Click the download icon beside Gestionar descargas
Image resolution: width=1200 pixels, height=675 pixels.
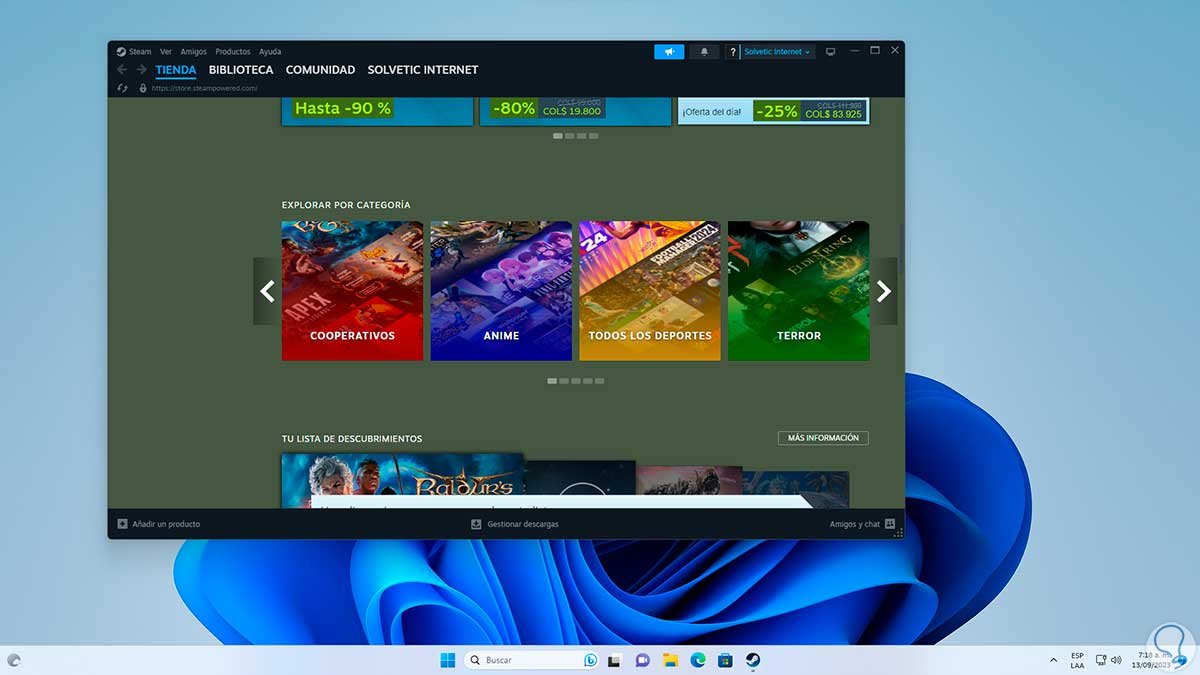coord(476,524)
